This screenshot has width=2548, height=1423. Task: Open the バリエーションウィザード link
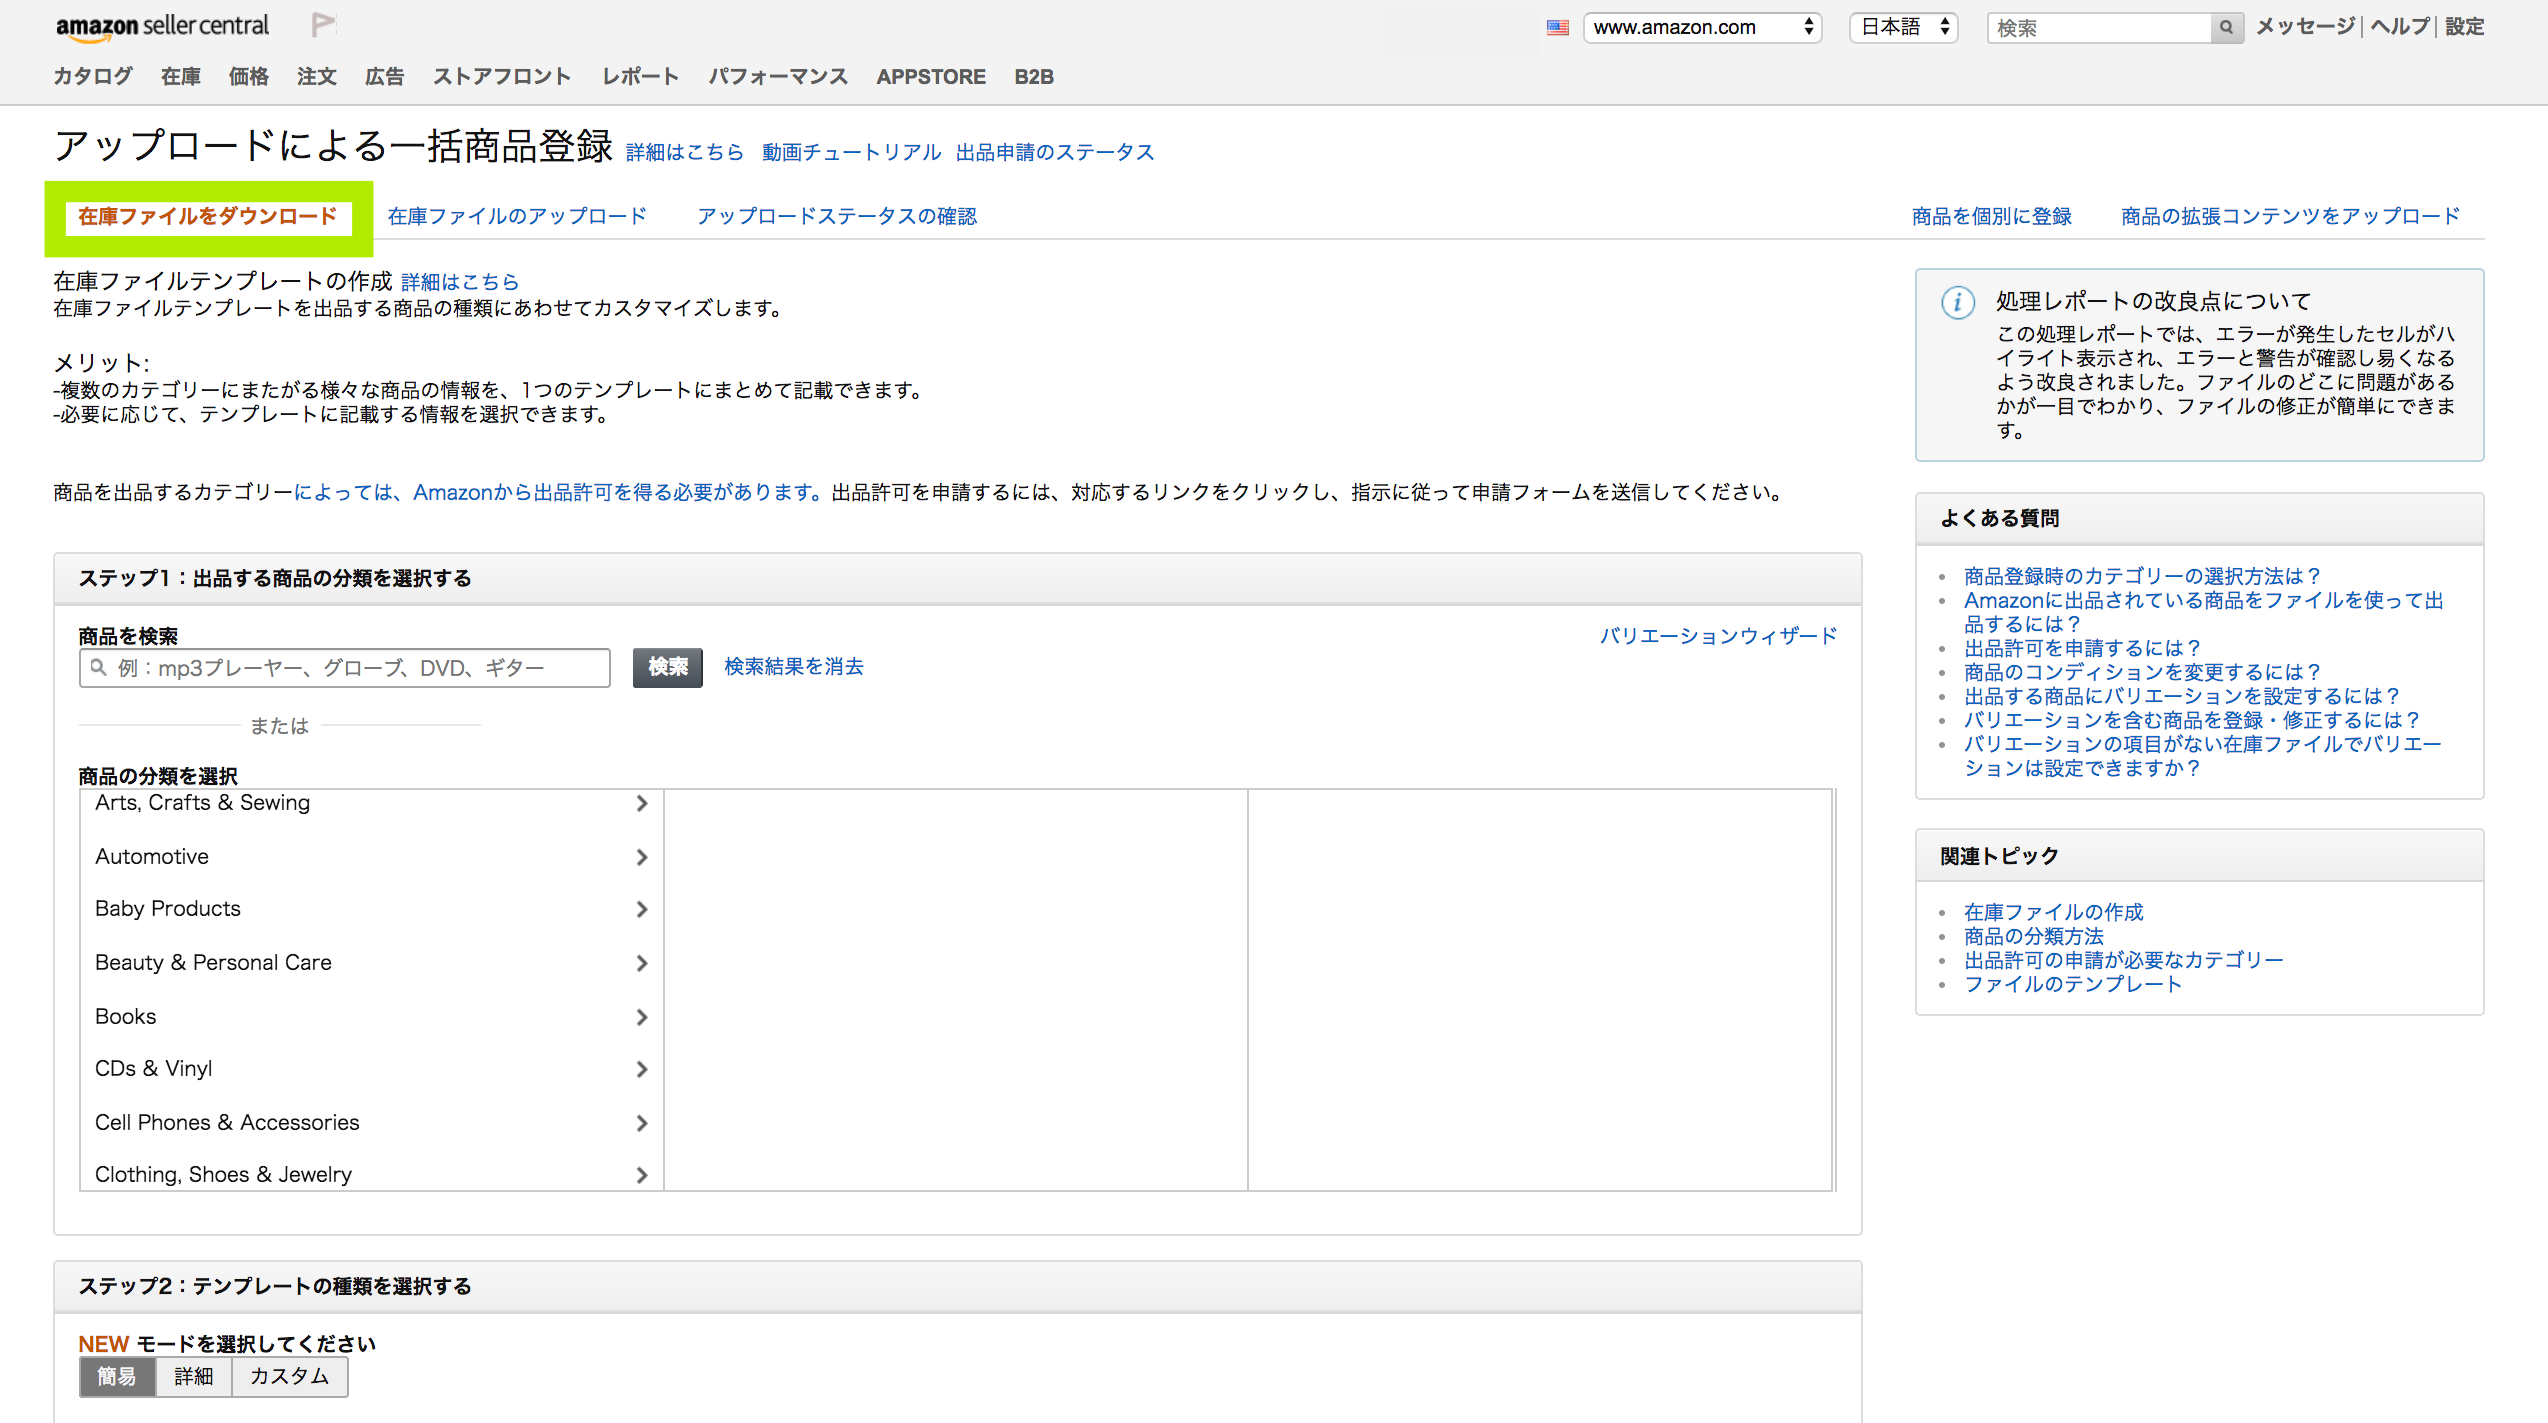click(x=1718, y=637)
